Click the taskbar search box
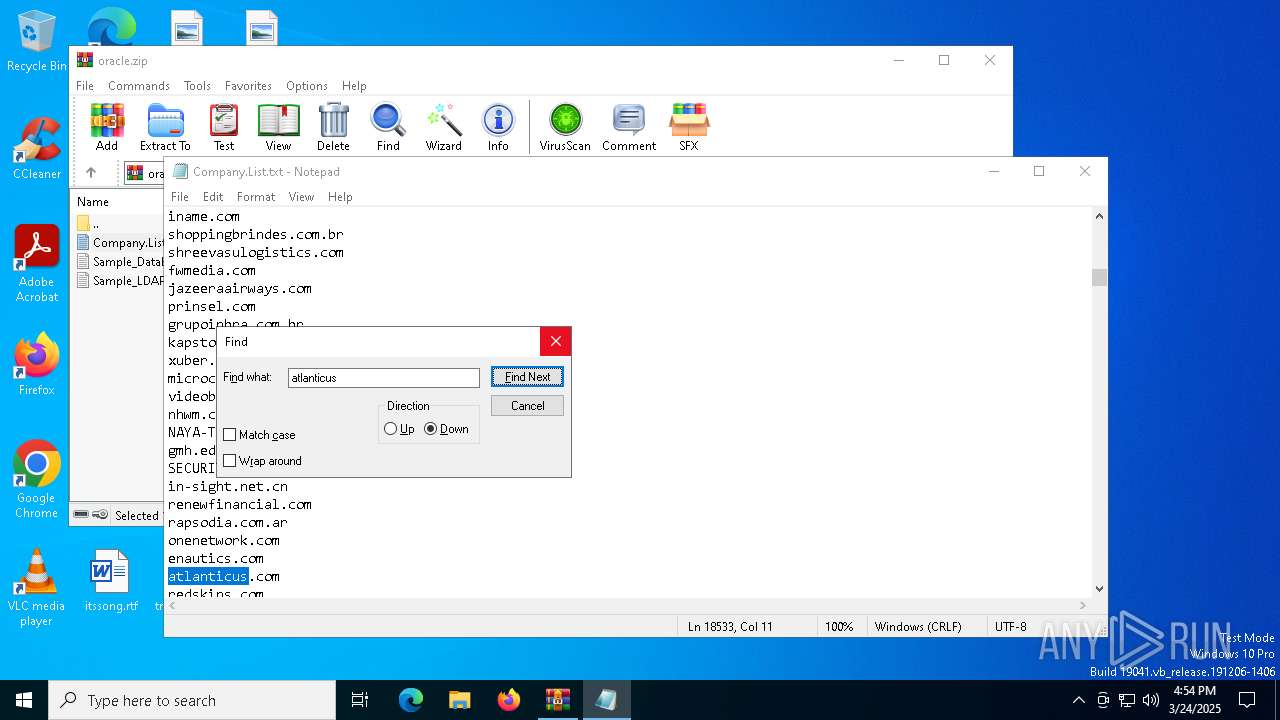 [x=192, y=700]
